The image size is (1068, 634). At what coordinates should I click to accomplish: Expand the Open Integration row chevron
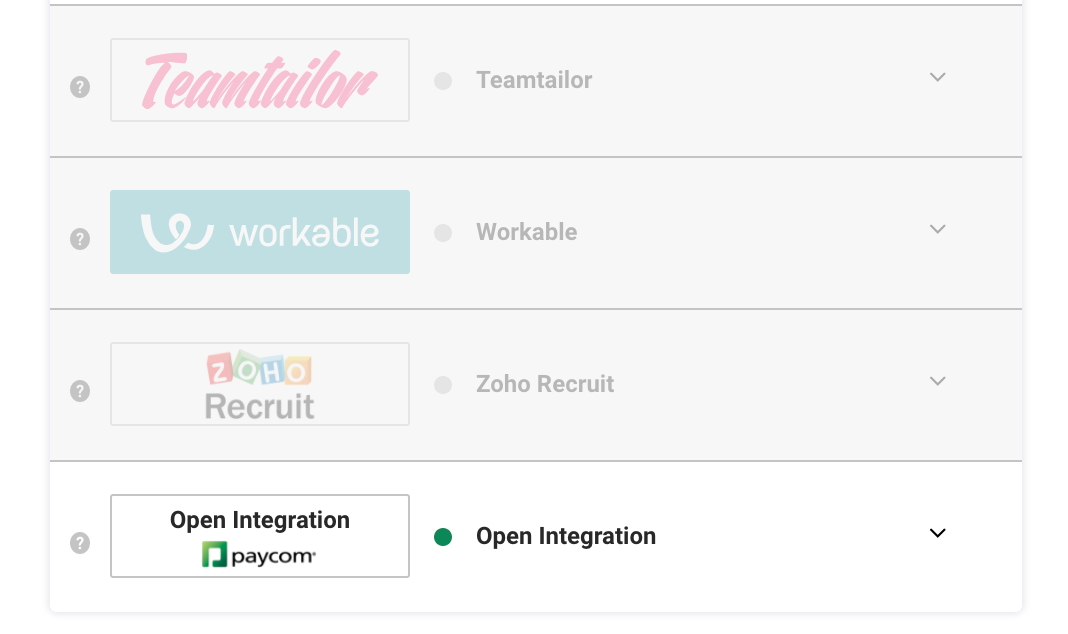(x=937, y=533)
